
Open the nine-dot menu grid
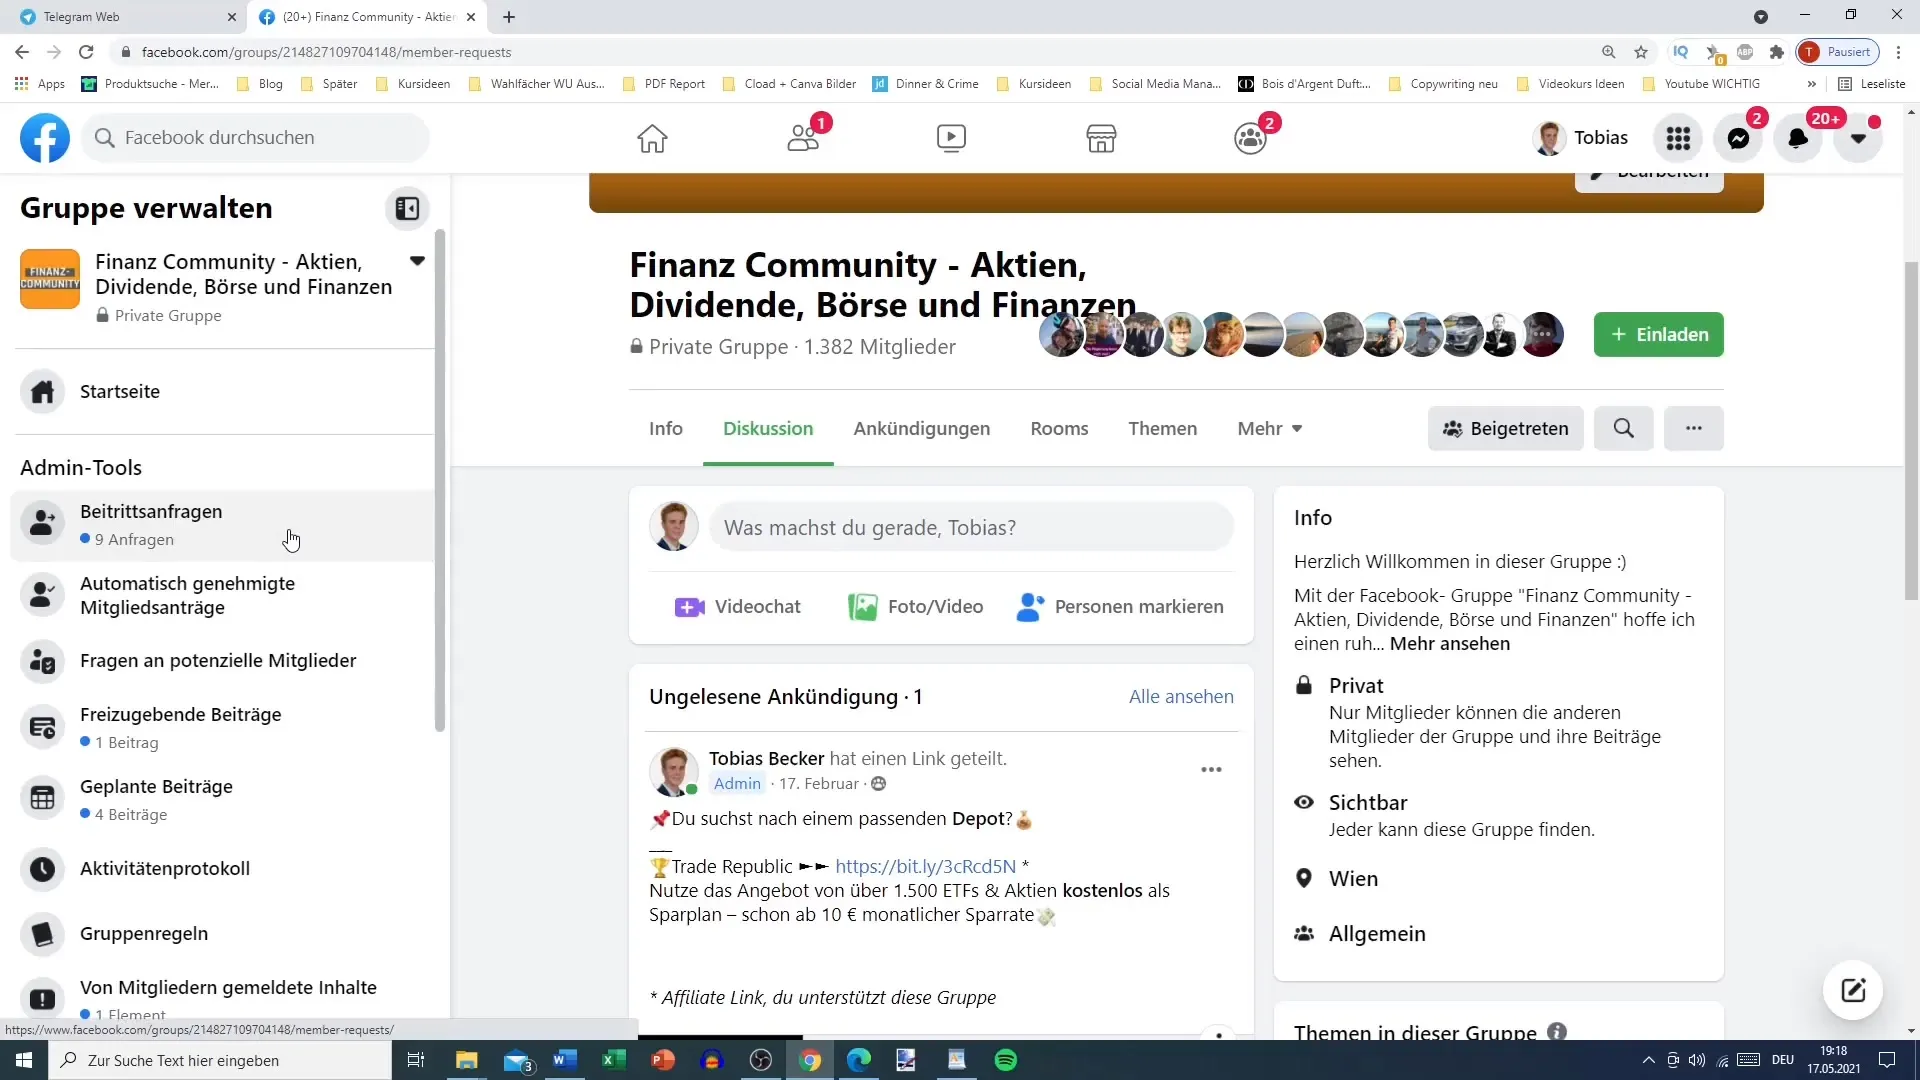[x=1678, y=138]
